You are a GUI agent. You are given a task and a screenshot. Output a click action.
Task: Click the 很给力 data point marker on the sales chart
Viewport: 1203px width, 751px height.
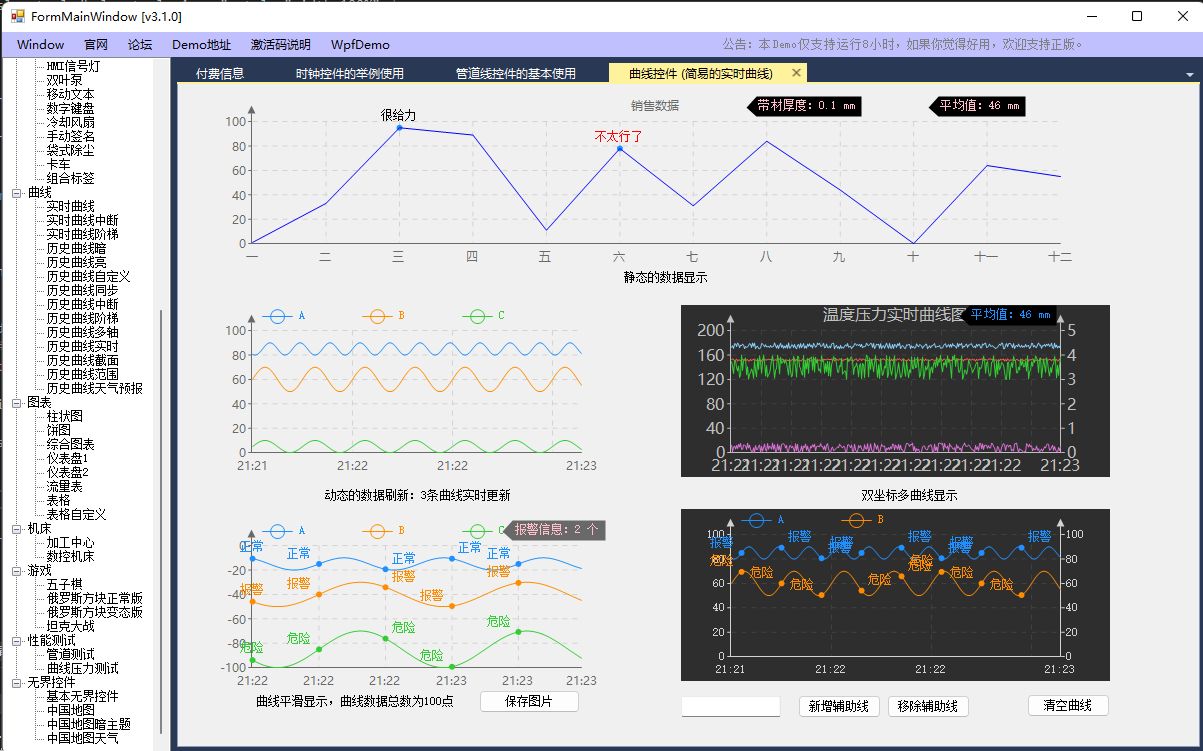[x=399, y=128]
